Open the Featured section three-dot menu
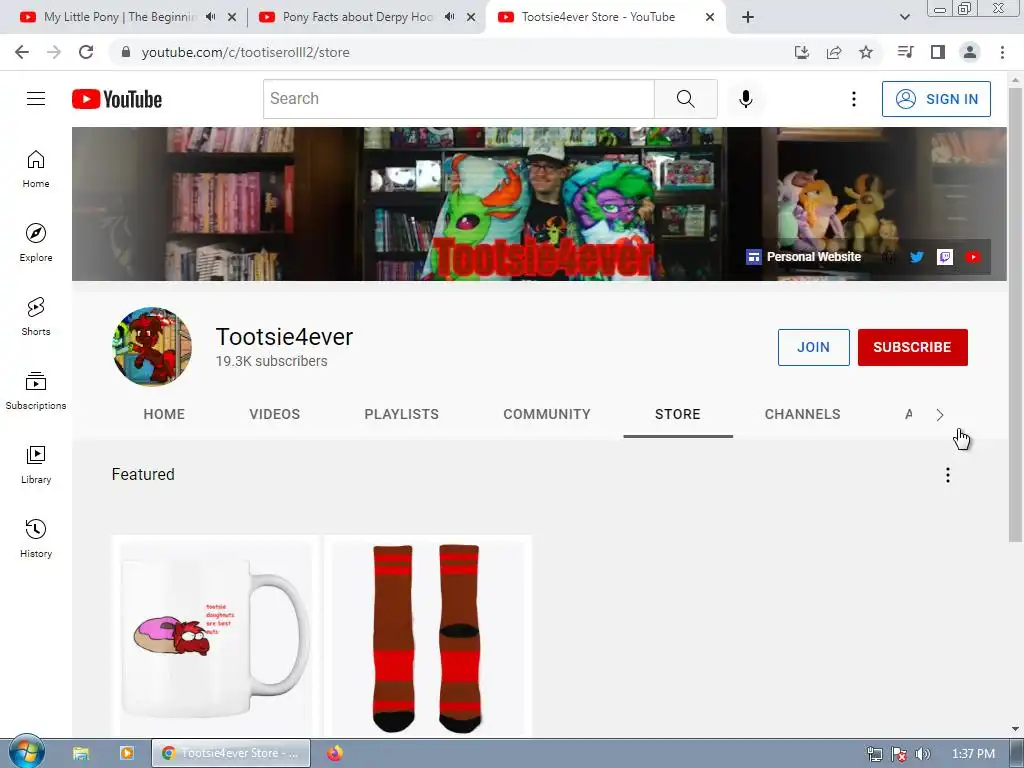This screenshot has width=1024, height=768. click(x=948, y=475)
